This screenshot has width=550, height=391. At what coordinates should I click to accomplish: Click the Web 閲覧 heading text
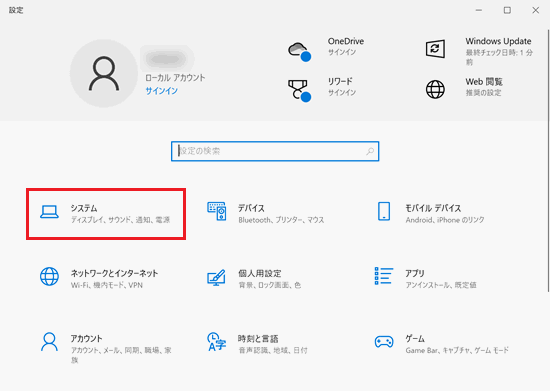click(484, 82)
